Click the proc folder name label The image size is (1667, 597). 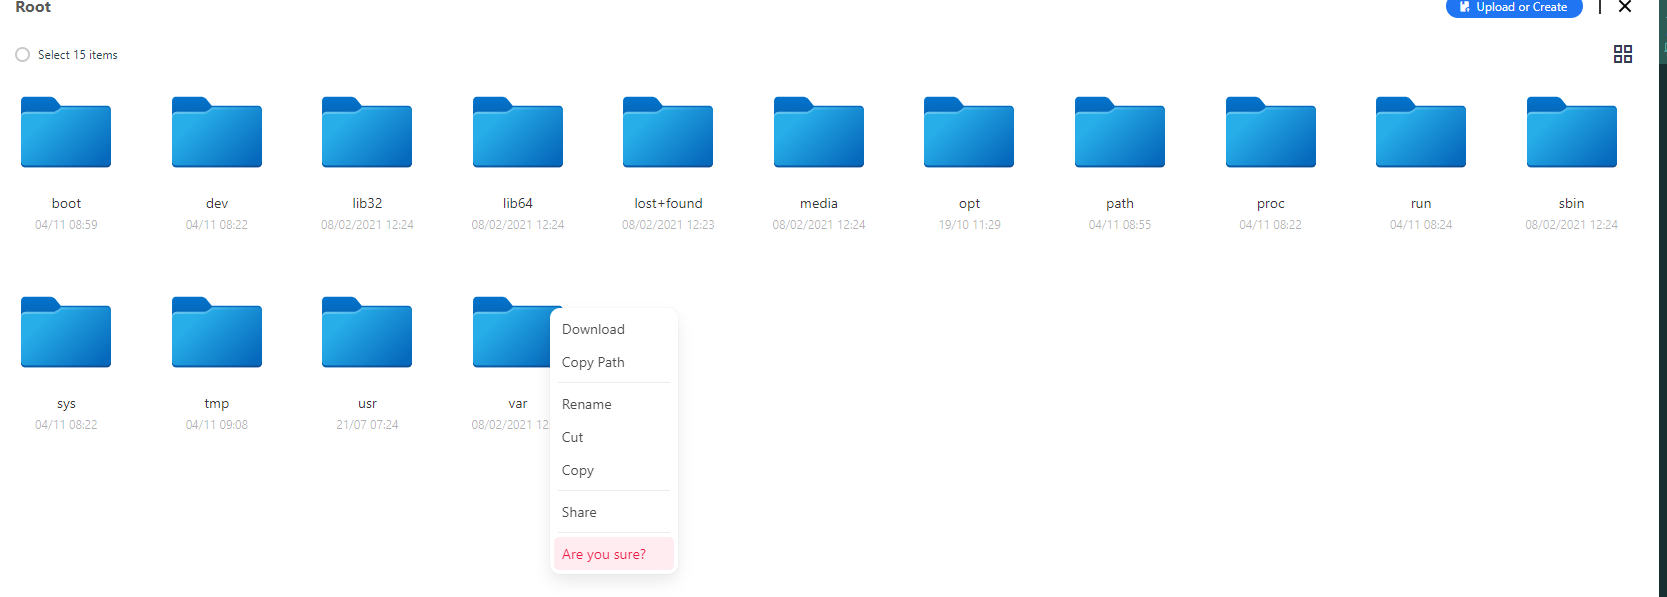(1271, 203)
